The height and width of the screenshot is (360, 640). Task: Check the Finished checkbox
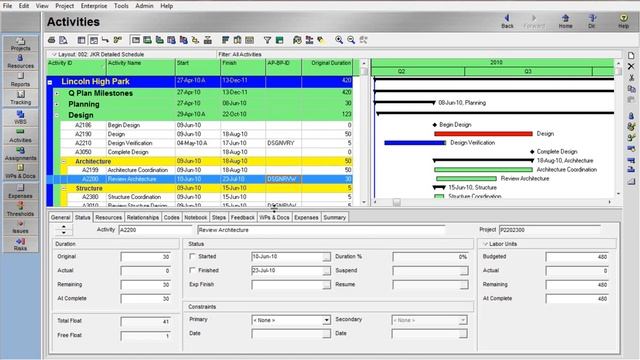point(192,270)
